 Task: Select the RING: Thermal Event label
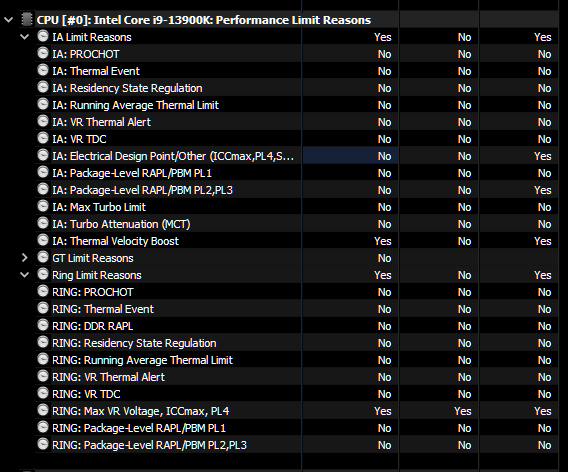tap(103, 310)
